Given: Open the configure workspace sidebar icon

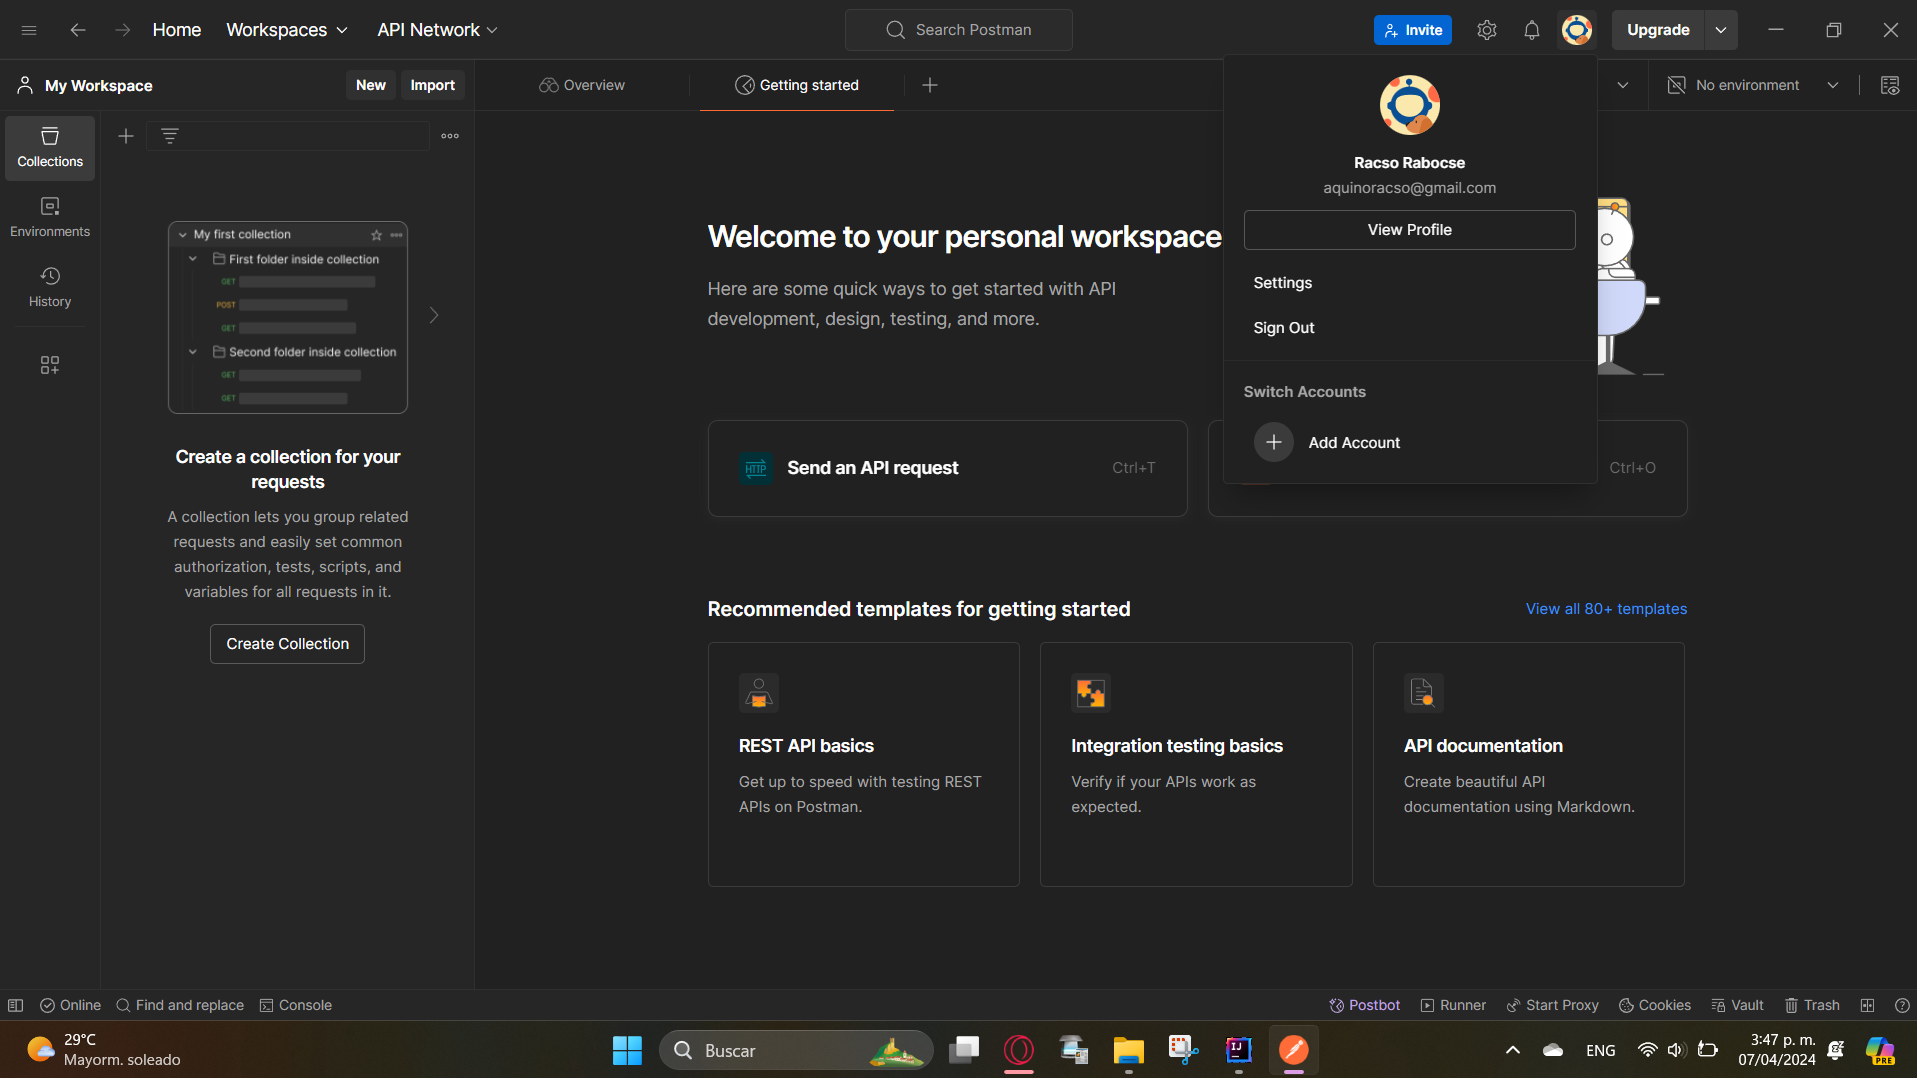Looking at the screenshot, I should pyautogui.click(x=50, y=365).
